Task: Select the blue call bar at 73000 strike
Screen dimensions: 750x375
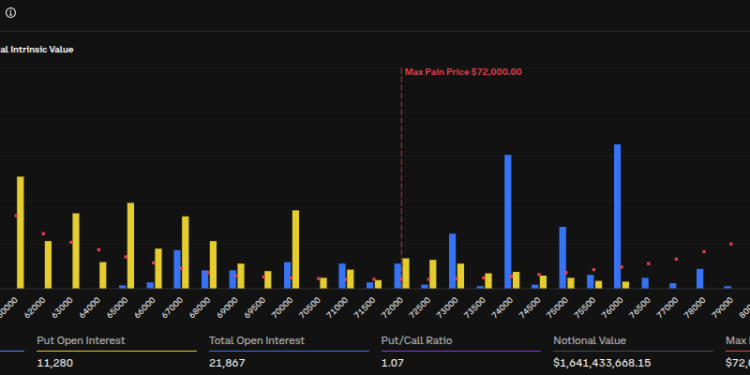Action: [x=452, y=261]
